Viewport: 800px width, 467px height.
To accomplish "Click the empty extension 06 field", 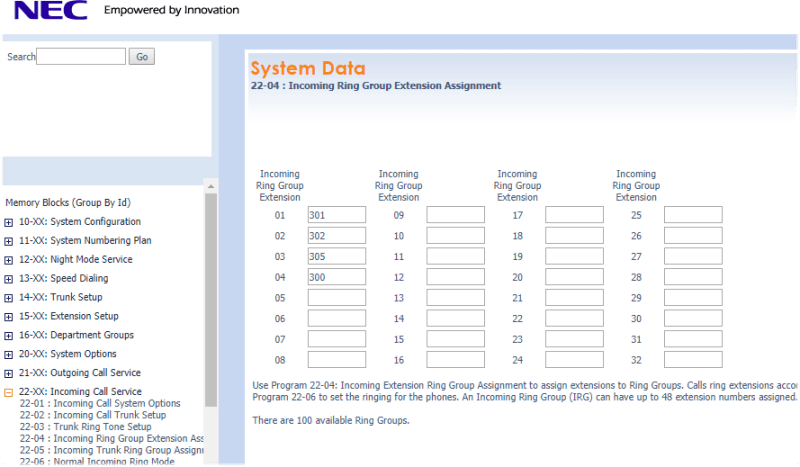I will coord(337,318).
